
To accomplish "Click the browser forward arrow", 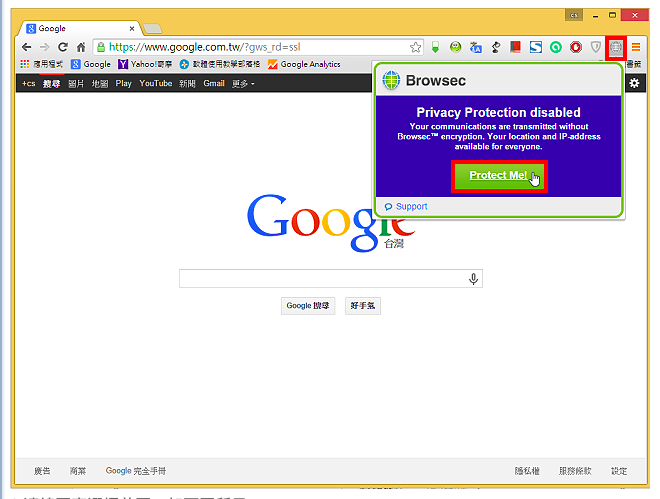I will (x=45, y=47).
